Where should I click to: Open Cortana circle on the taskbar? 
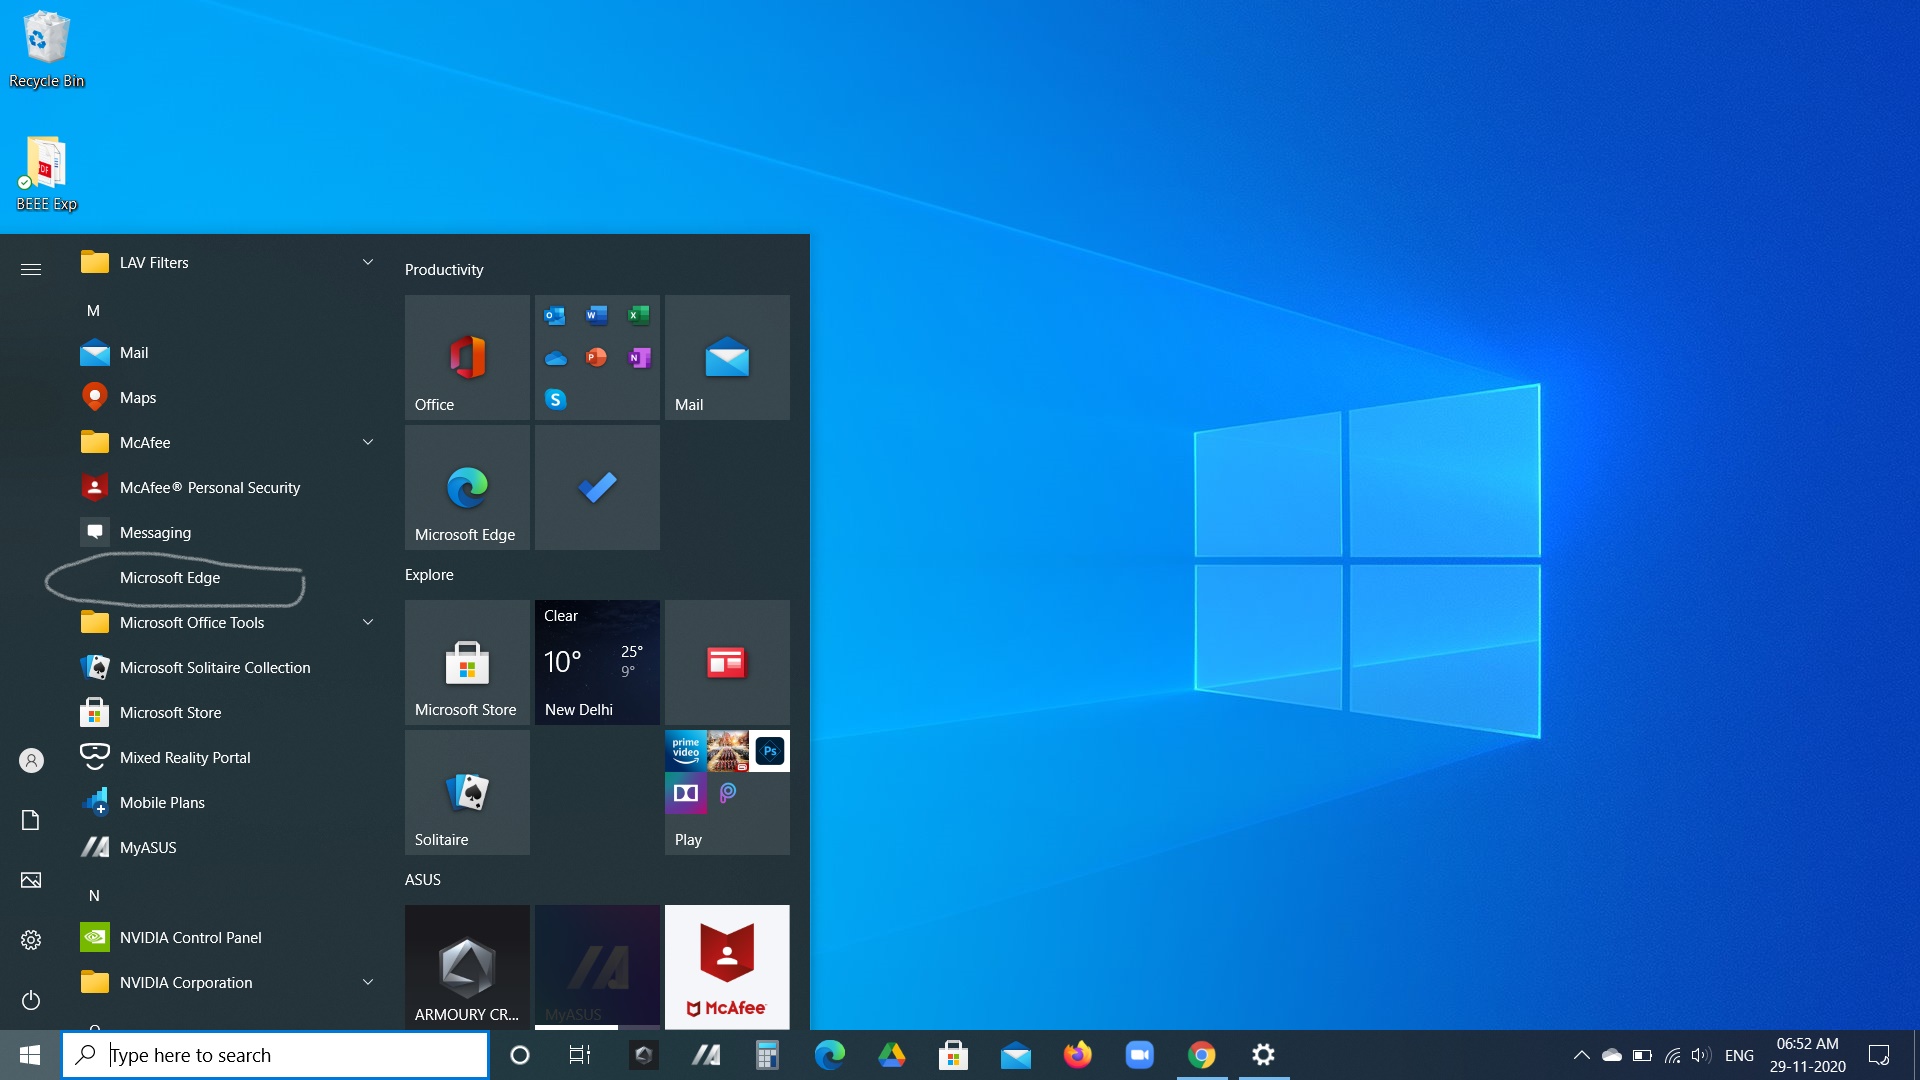tap(520, 1055)
